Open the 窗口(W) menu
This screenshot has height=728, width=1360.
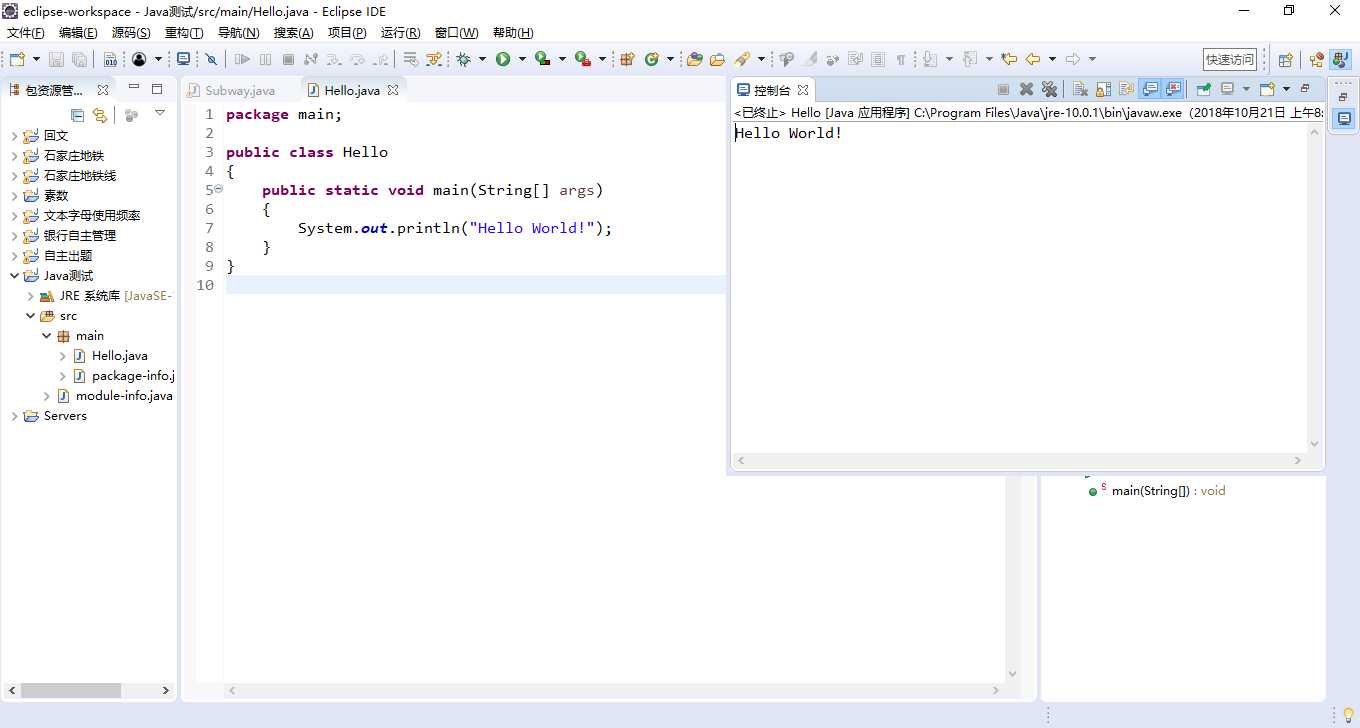click(x=456, y=33)
